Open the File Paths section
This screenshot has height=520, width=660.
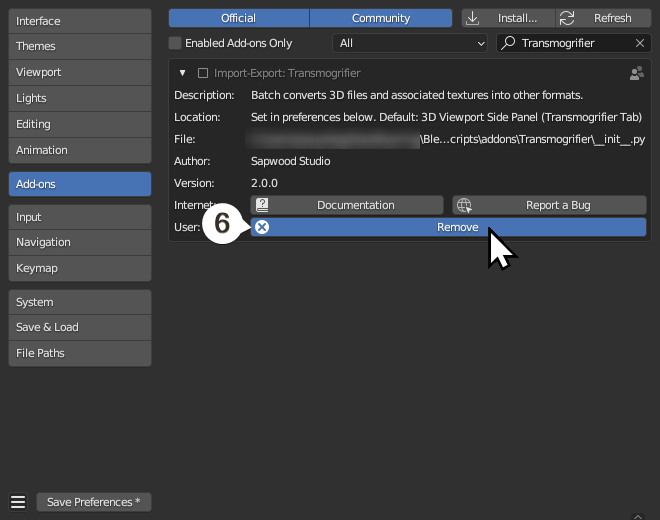(80, 353)
